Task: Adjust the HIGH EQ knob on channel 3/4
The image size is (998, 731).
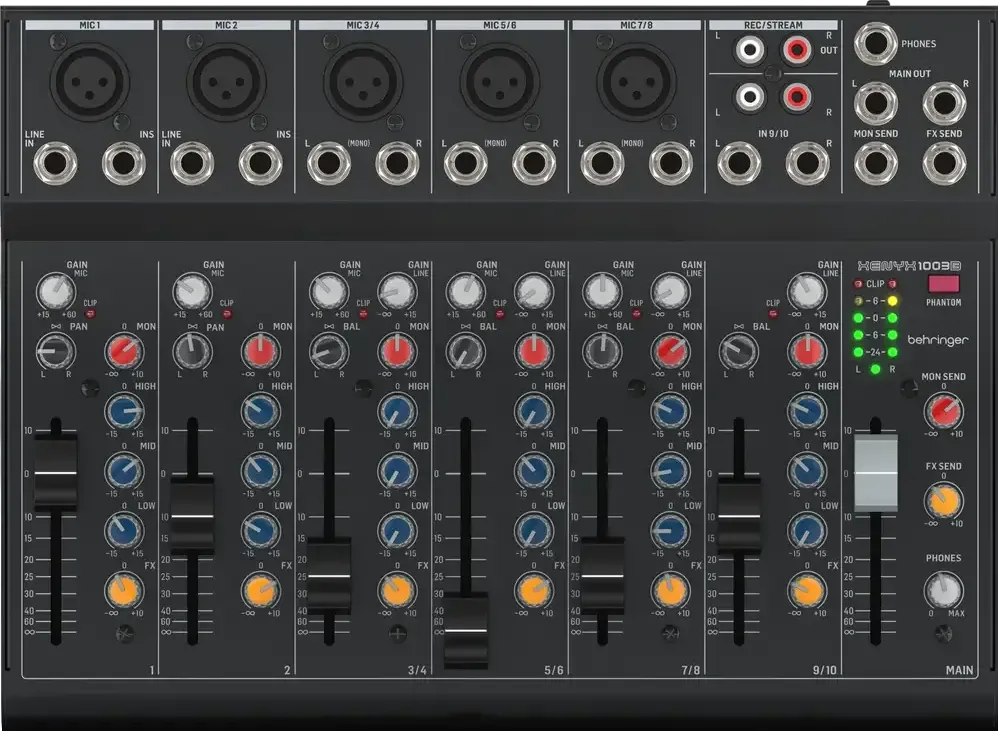Action: coord(398,411)
